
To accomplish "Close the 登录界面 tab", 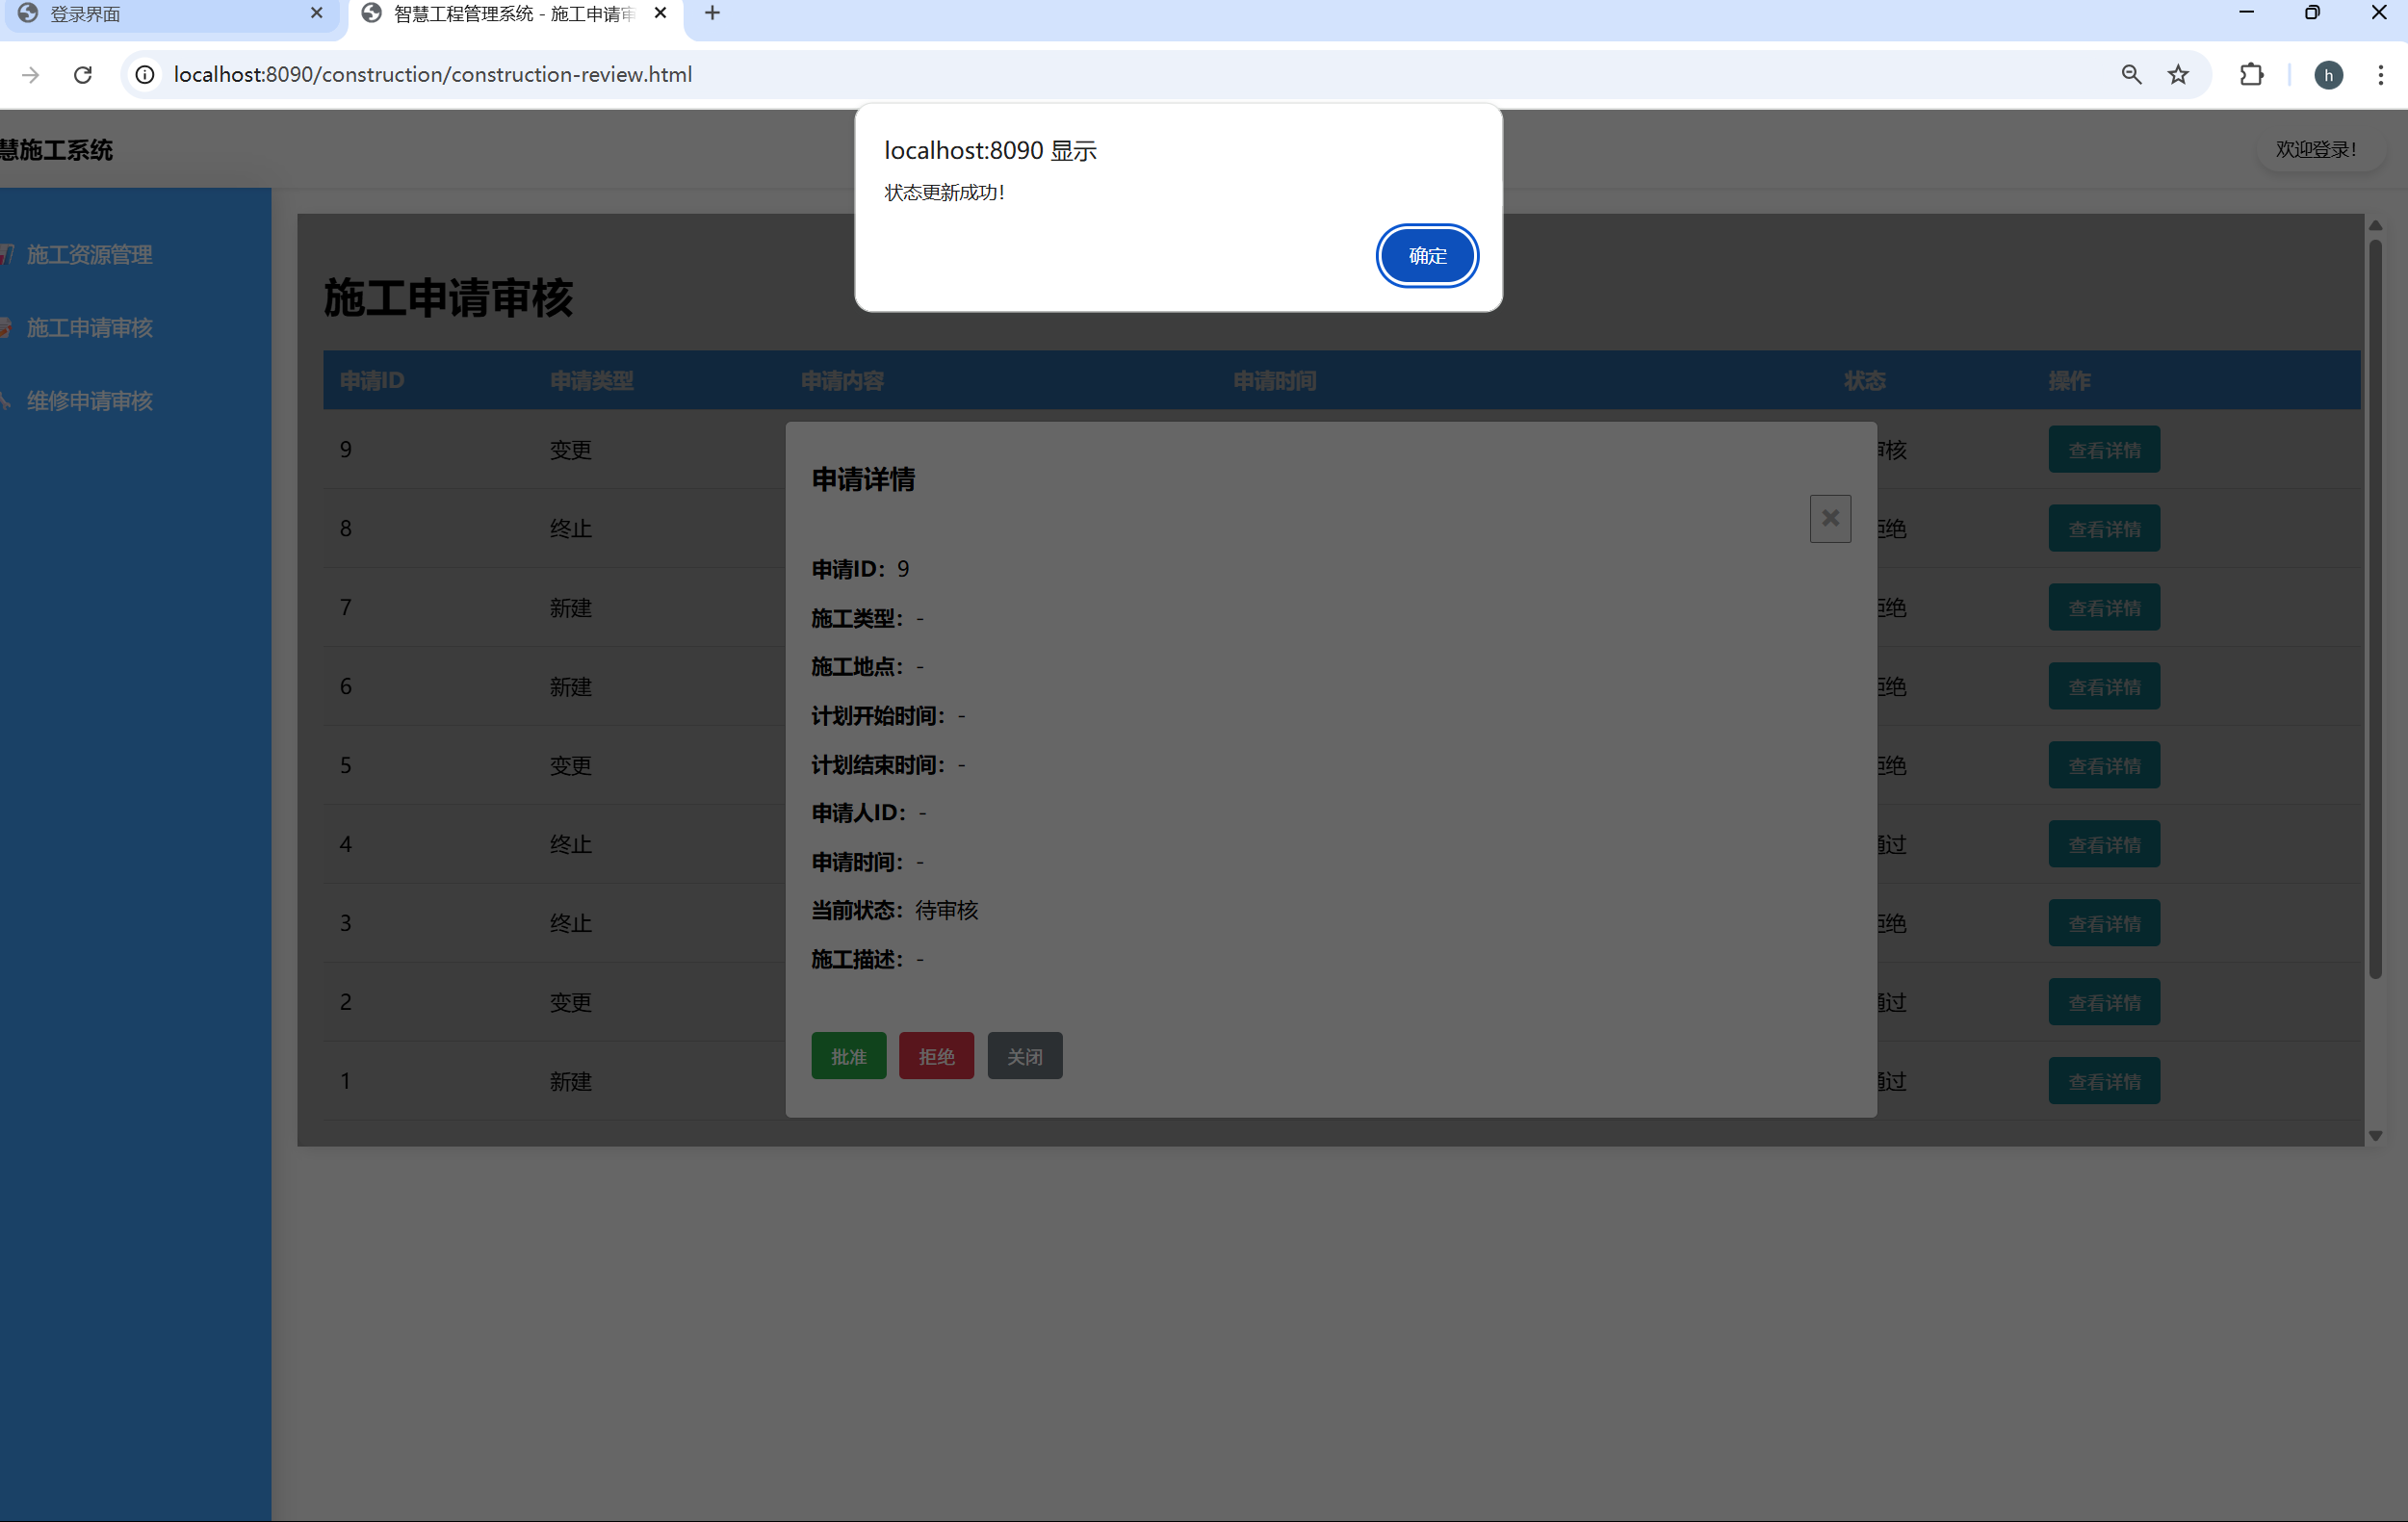I will [316, 14].
